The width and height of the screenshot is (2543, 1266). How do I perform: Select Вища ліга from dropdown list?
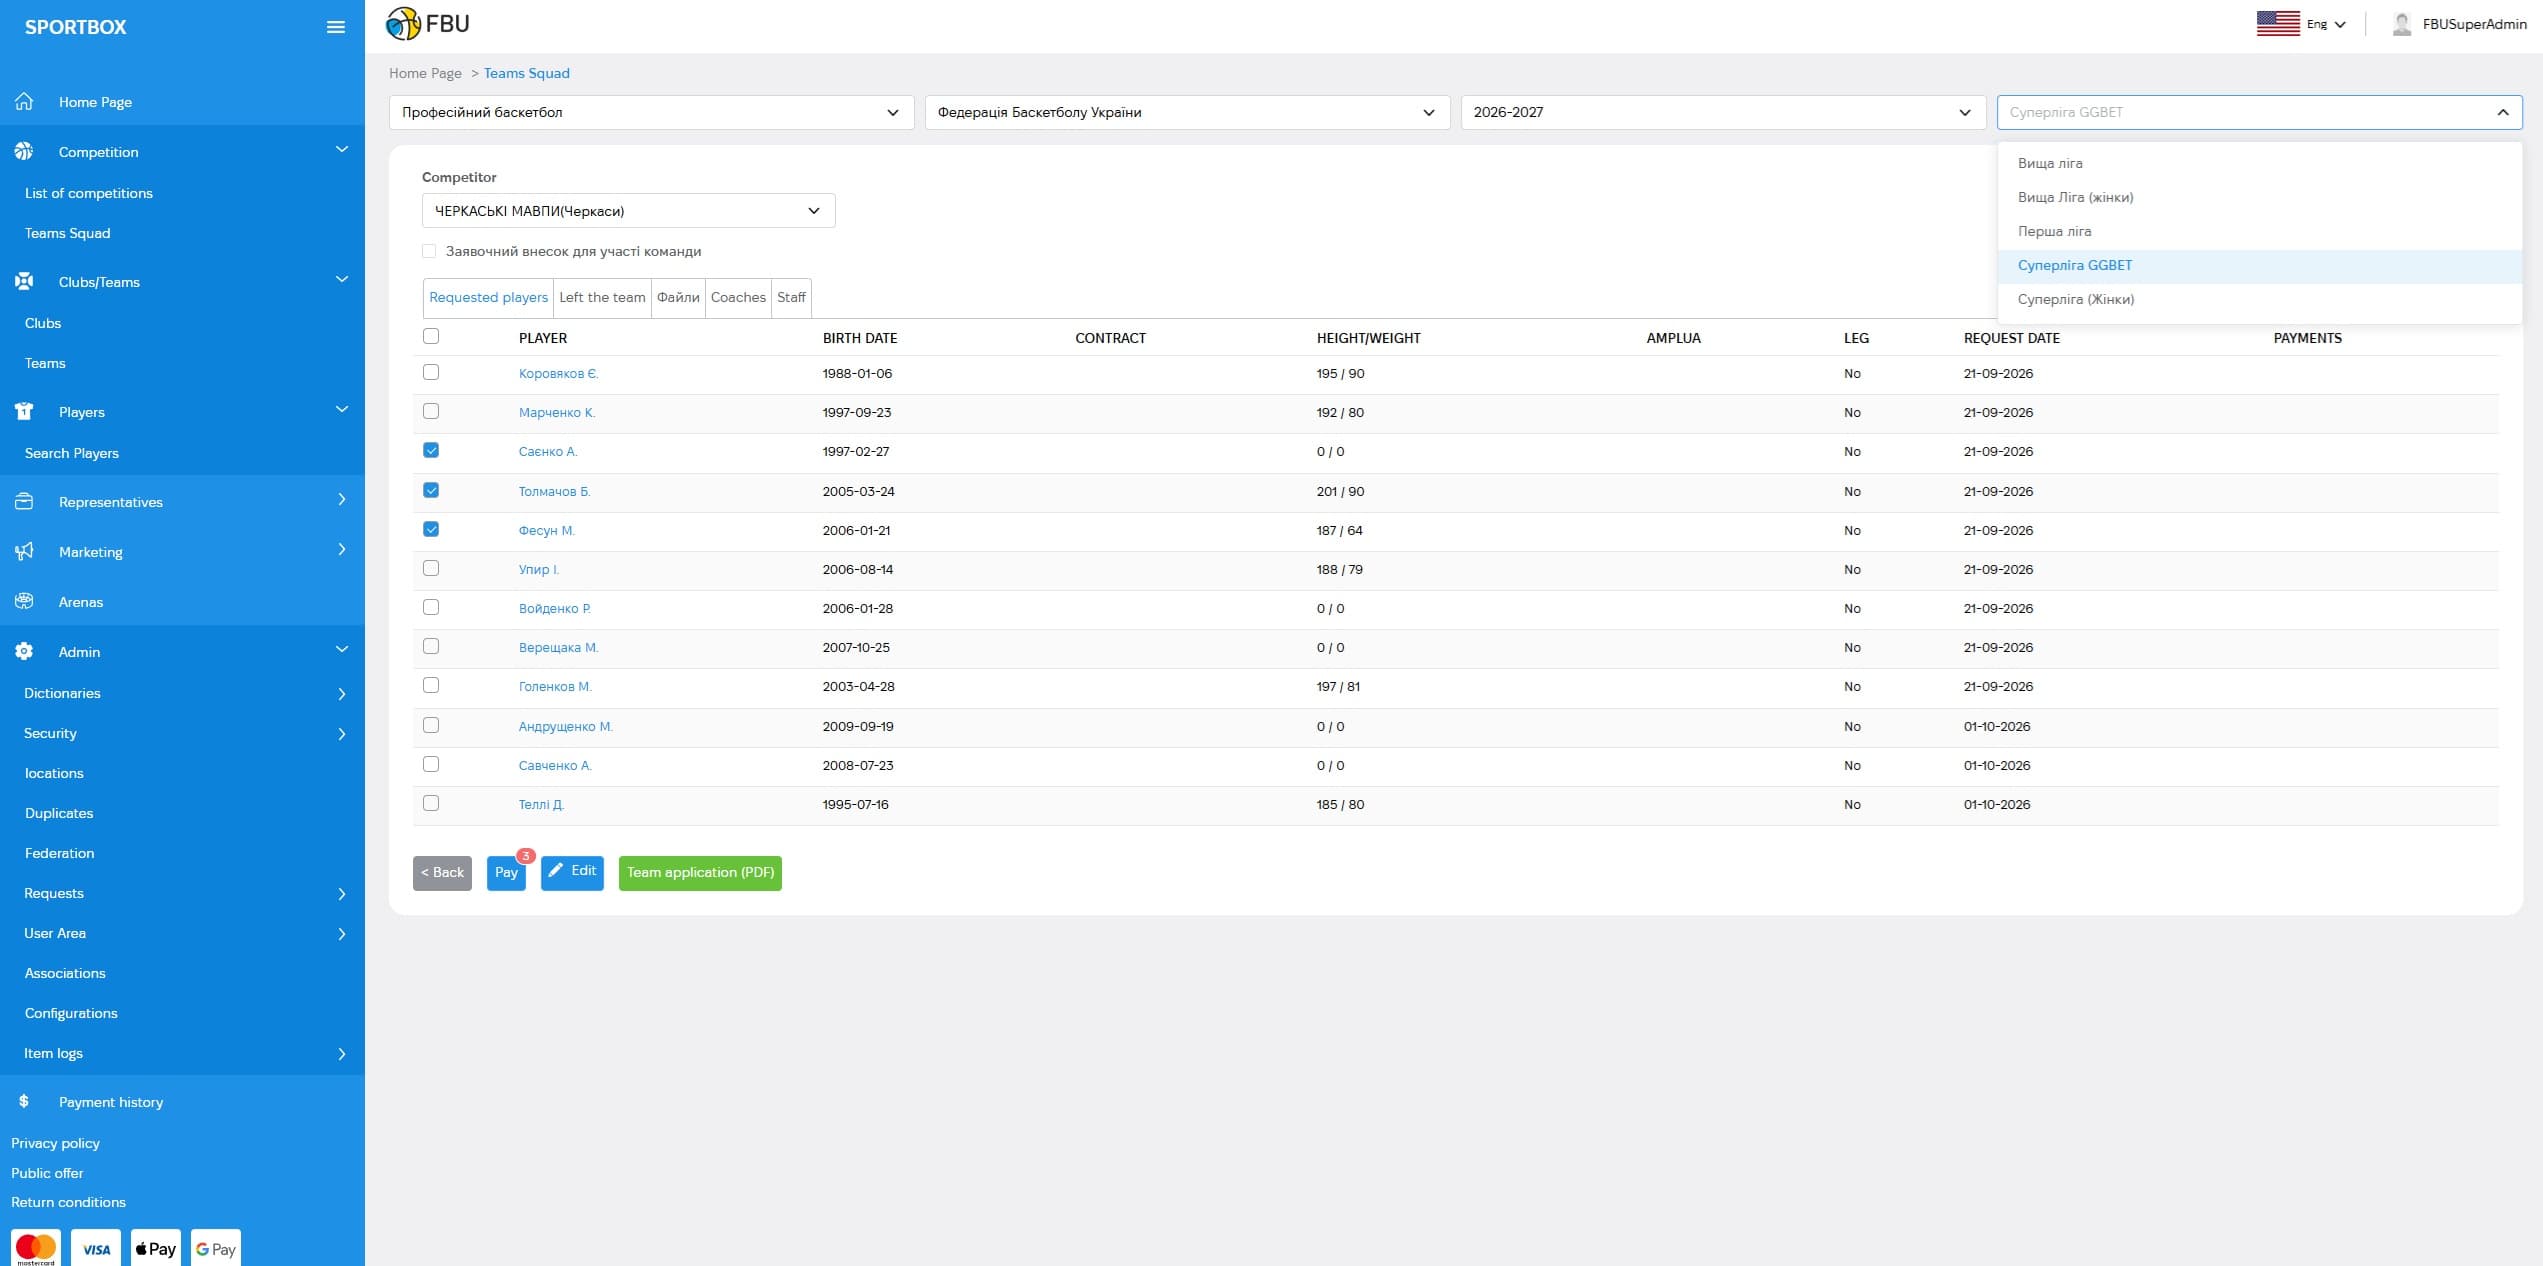2259,163
